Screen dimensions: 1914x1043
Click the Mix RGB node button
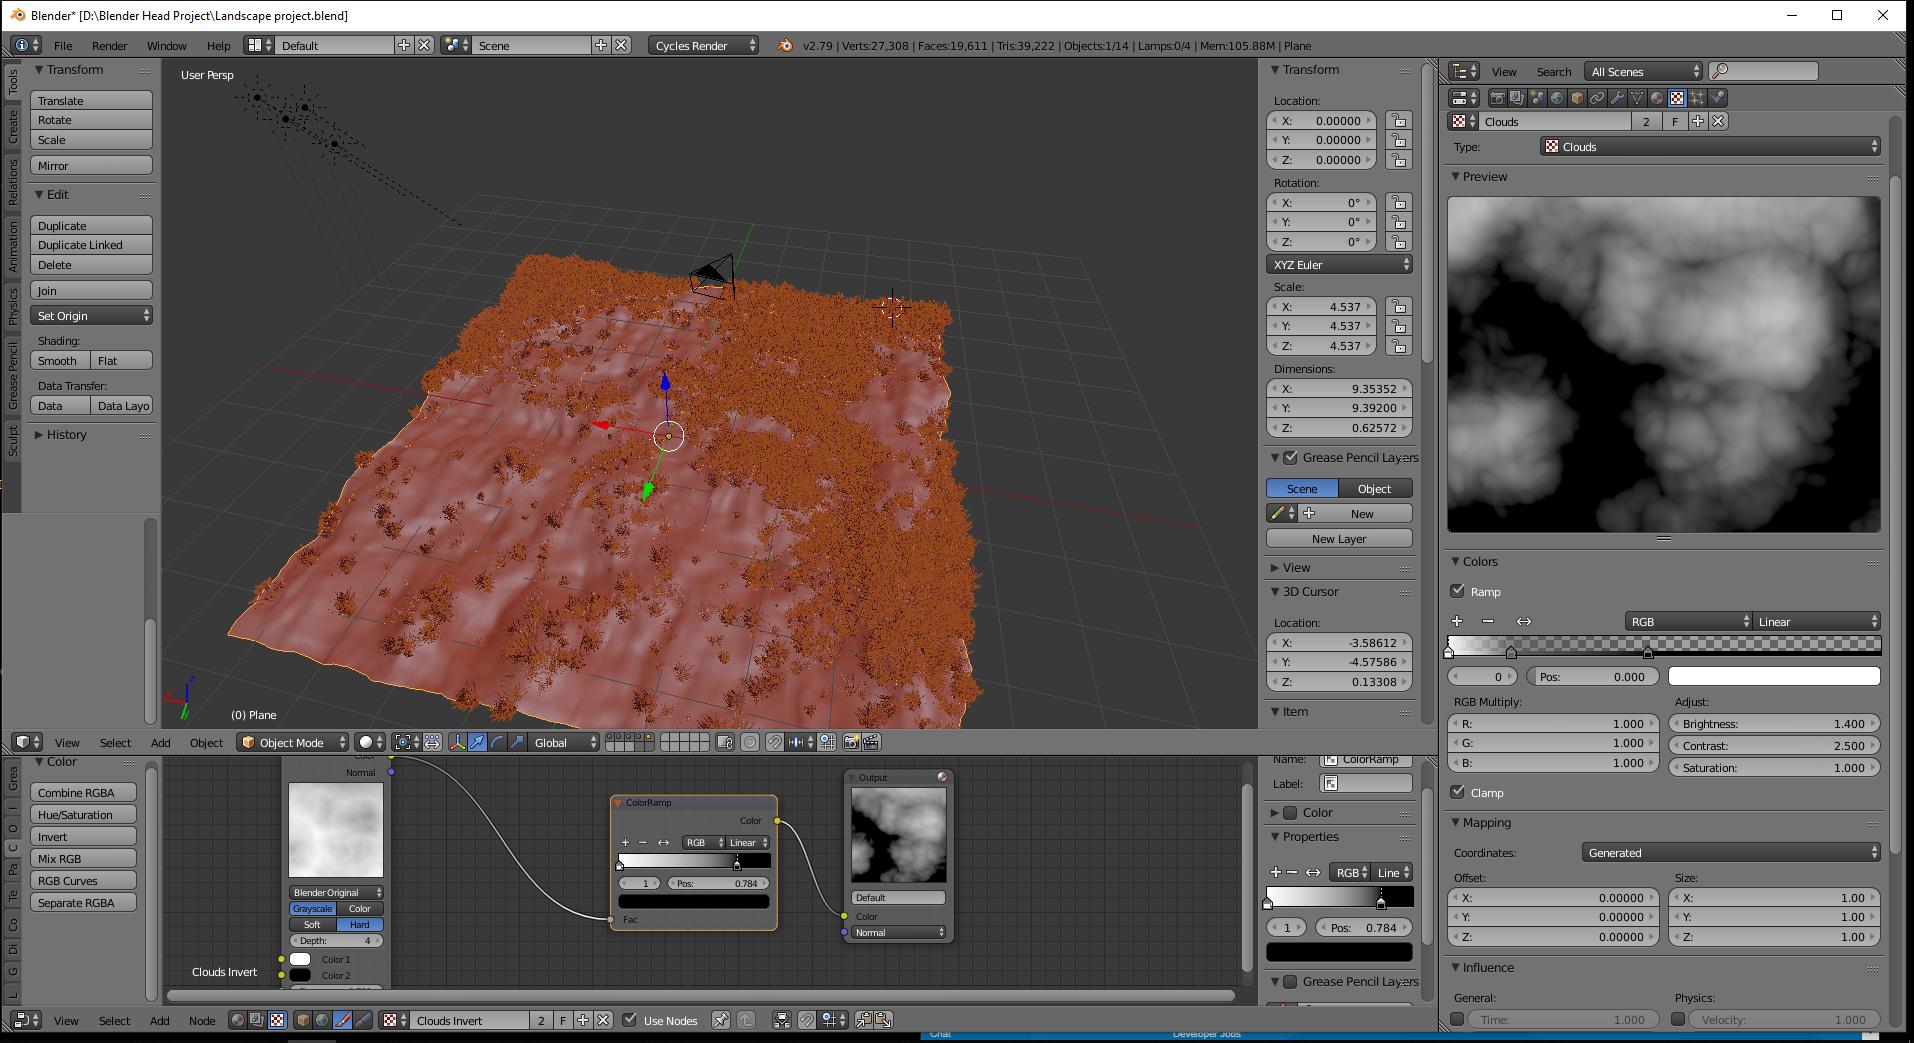[84, 858]
